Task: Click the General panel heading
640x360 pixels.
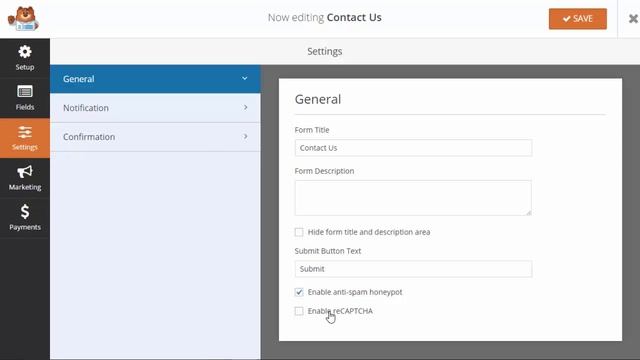Action: (318, 99)
